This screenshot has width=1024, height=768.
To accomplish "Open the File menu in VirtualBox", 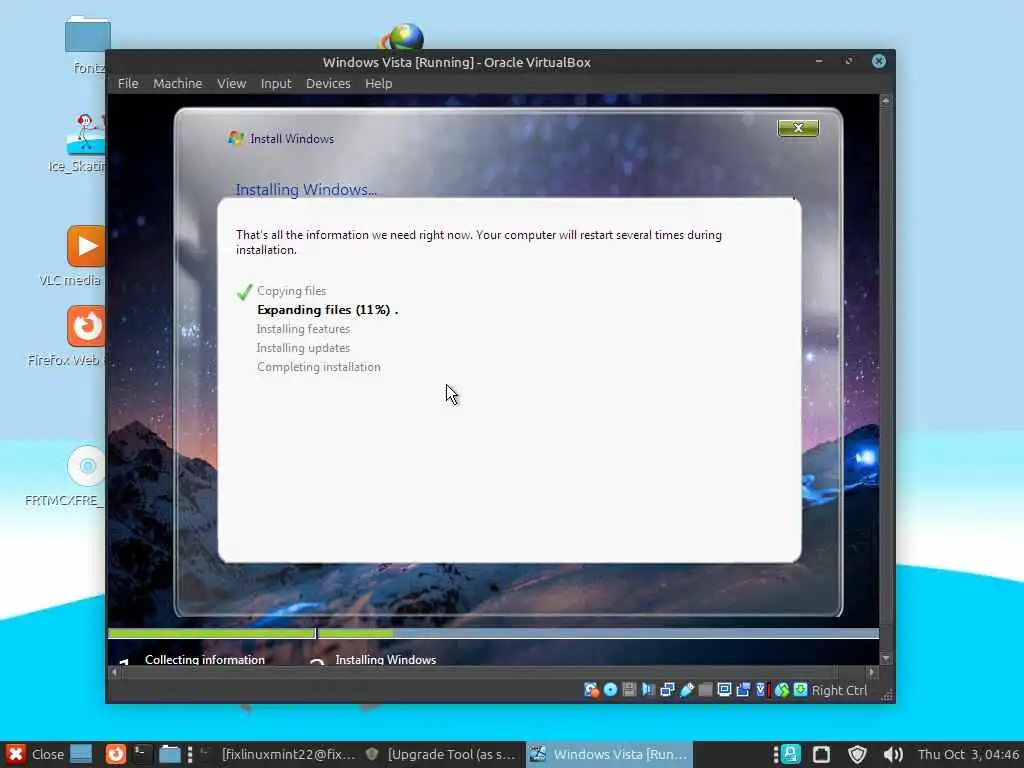I will (128, 84).
